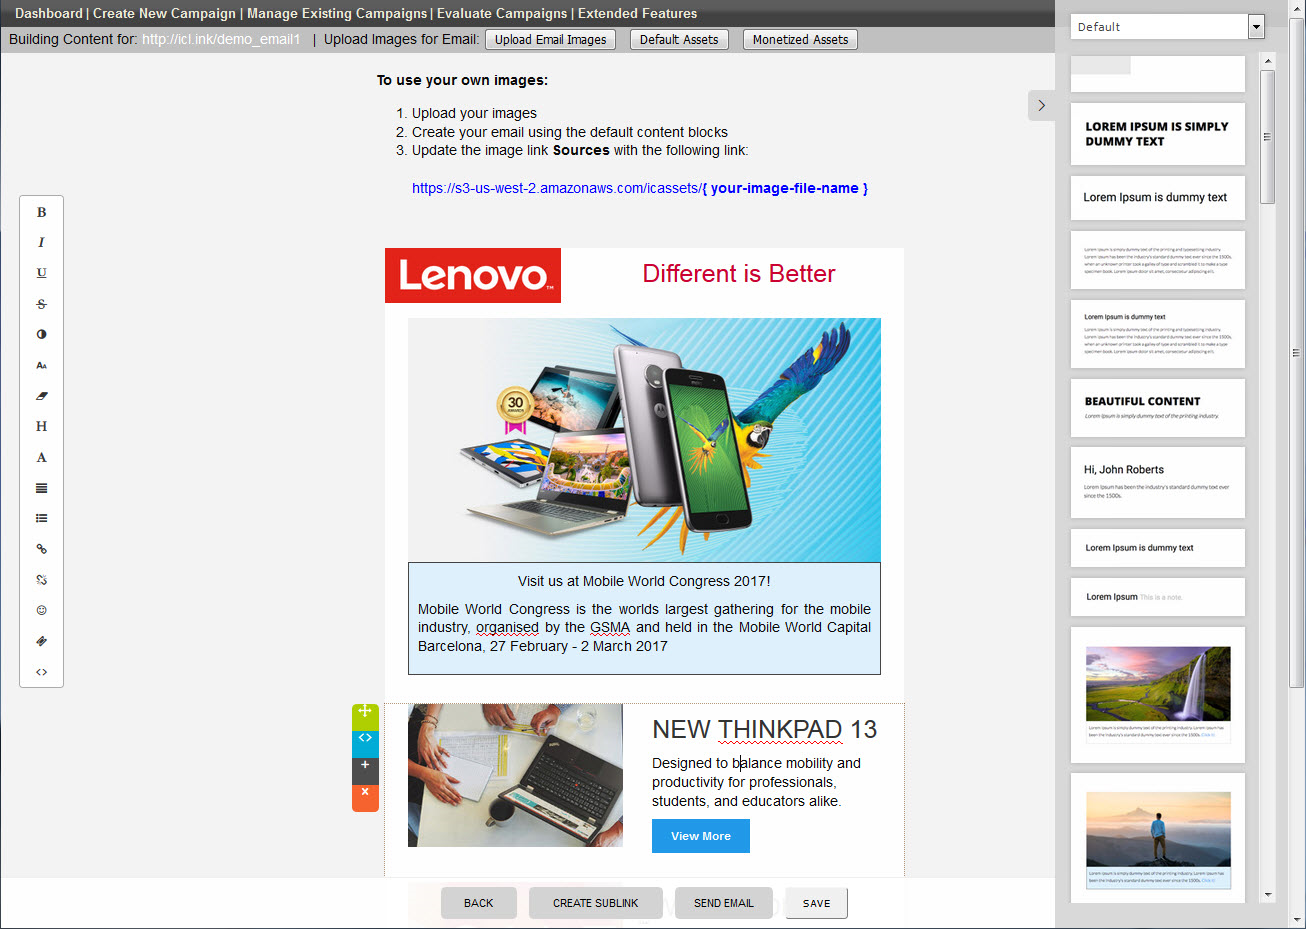Viewport: 1306px width, 929px height.
Task: Select the devices and parrot banner image
Action: (644, 440)
